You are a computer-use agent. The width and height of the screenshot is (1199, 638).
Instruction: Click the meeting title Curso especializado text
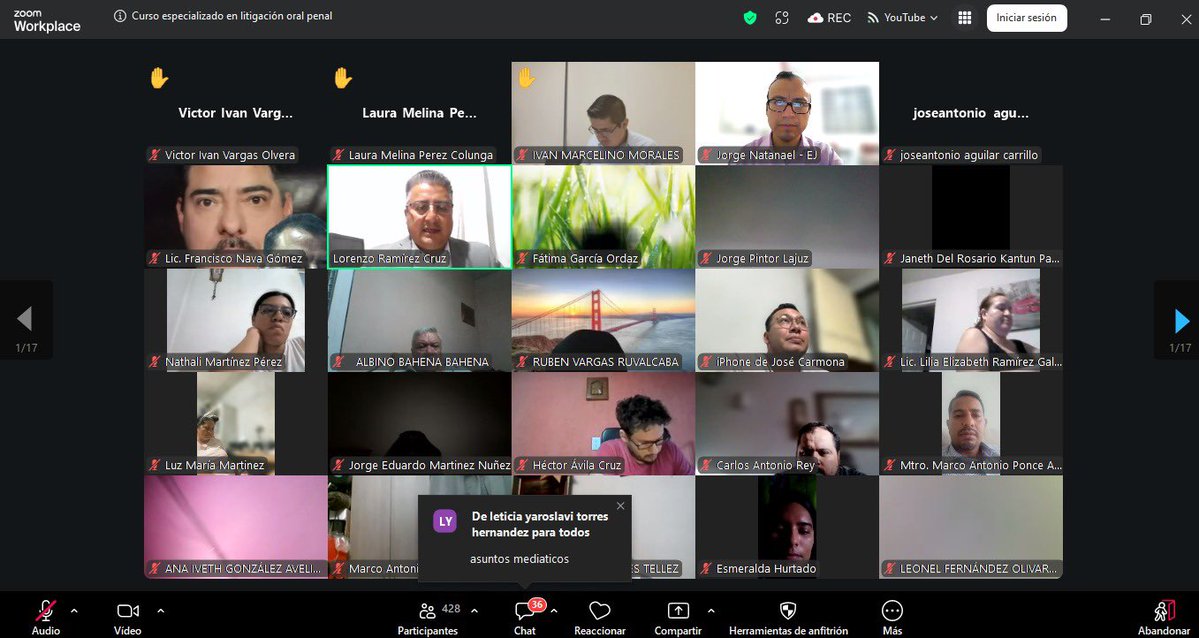232,16
